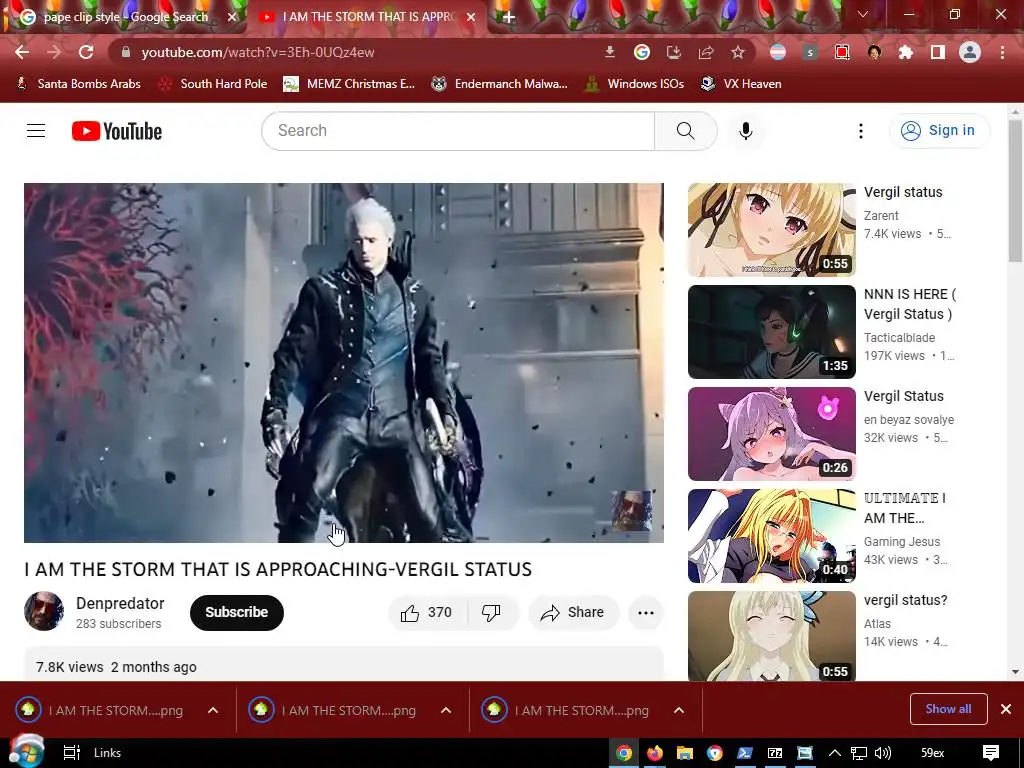Open NNN IS HERE ( Vergil Status ) video title

tap(910, 304)
